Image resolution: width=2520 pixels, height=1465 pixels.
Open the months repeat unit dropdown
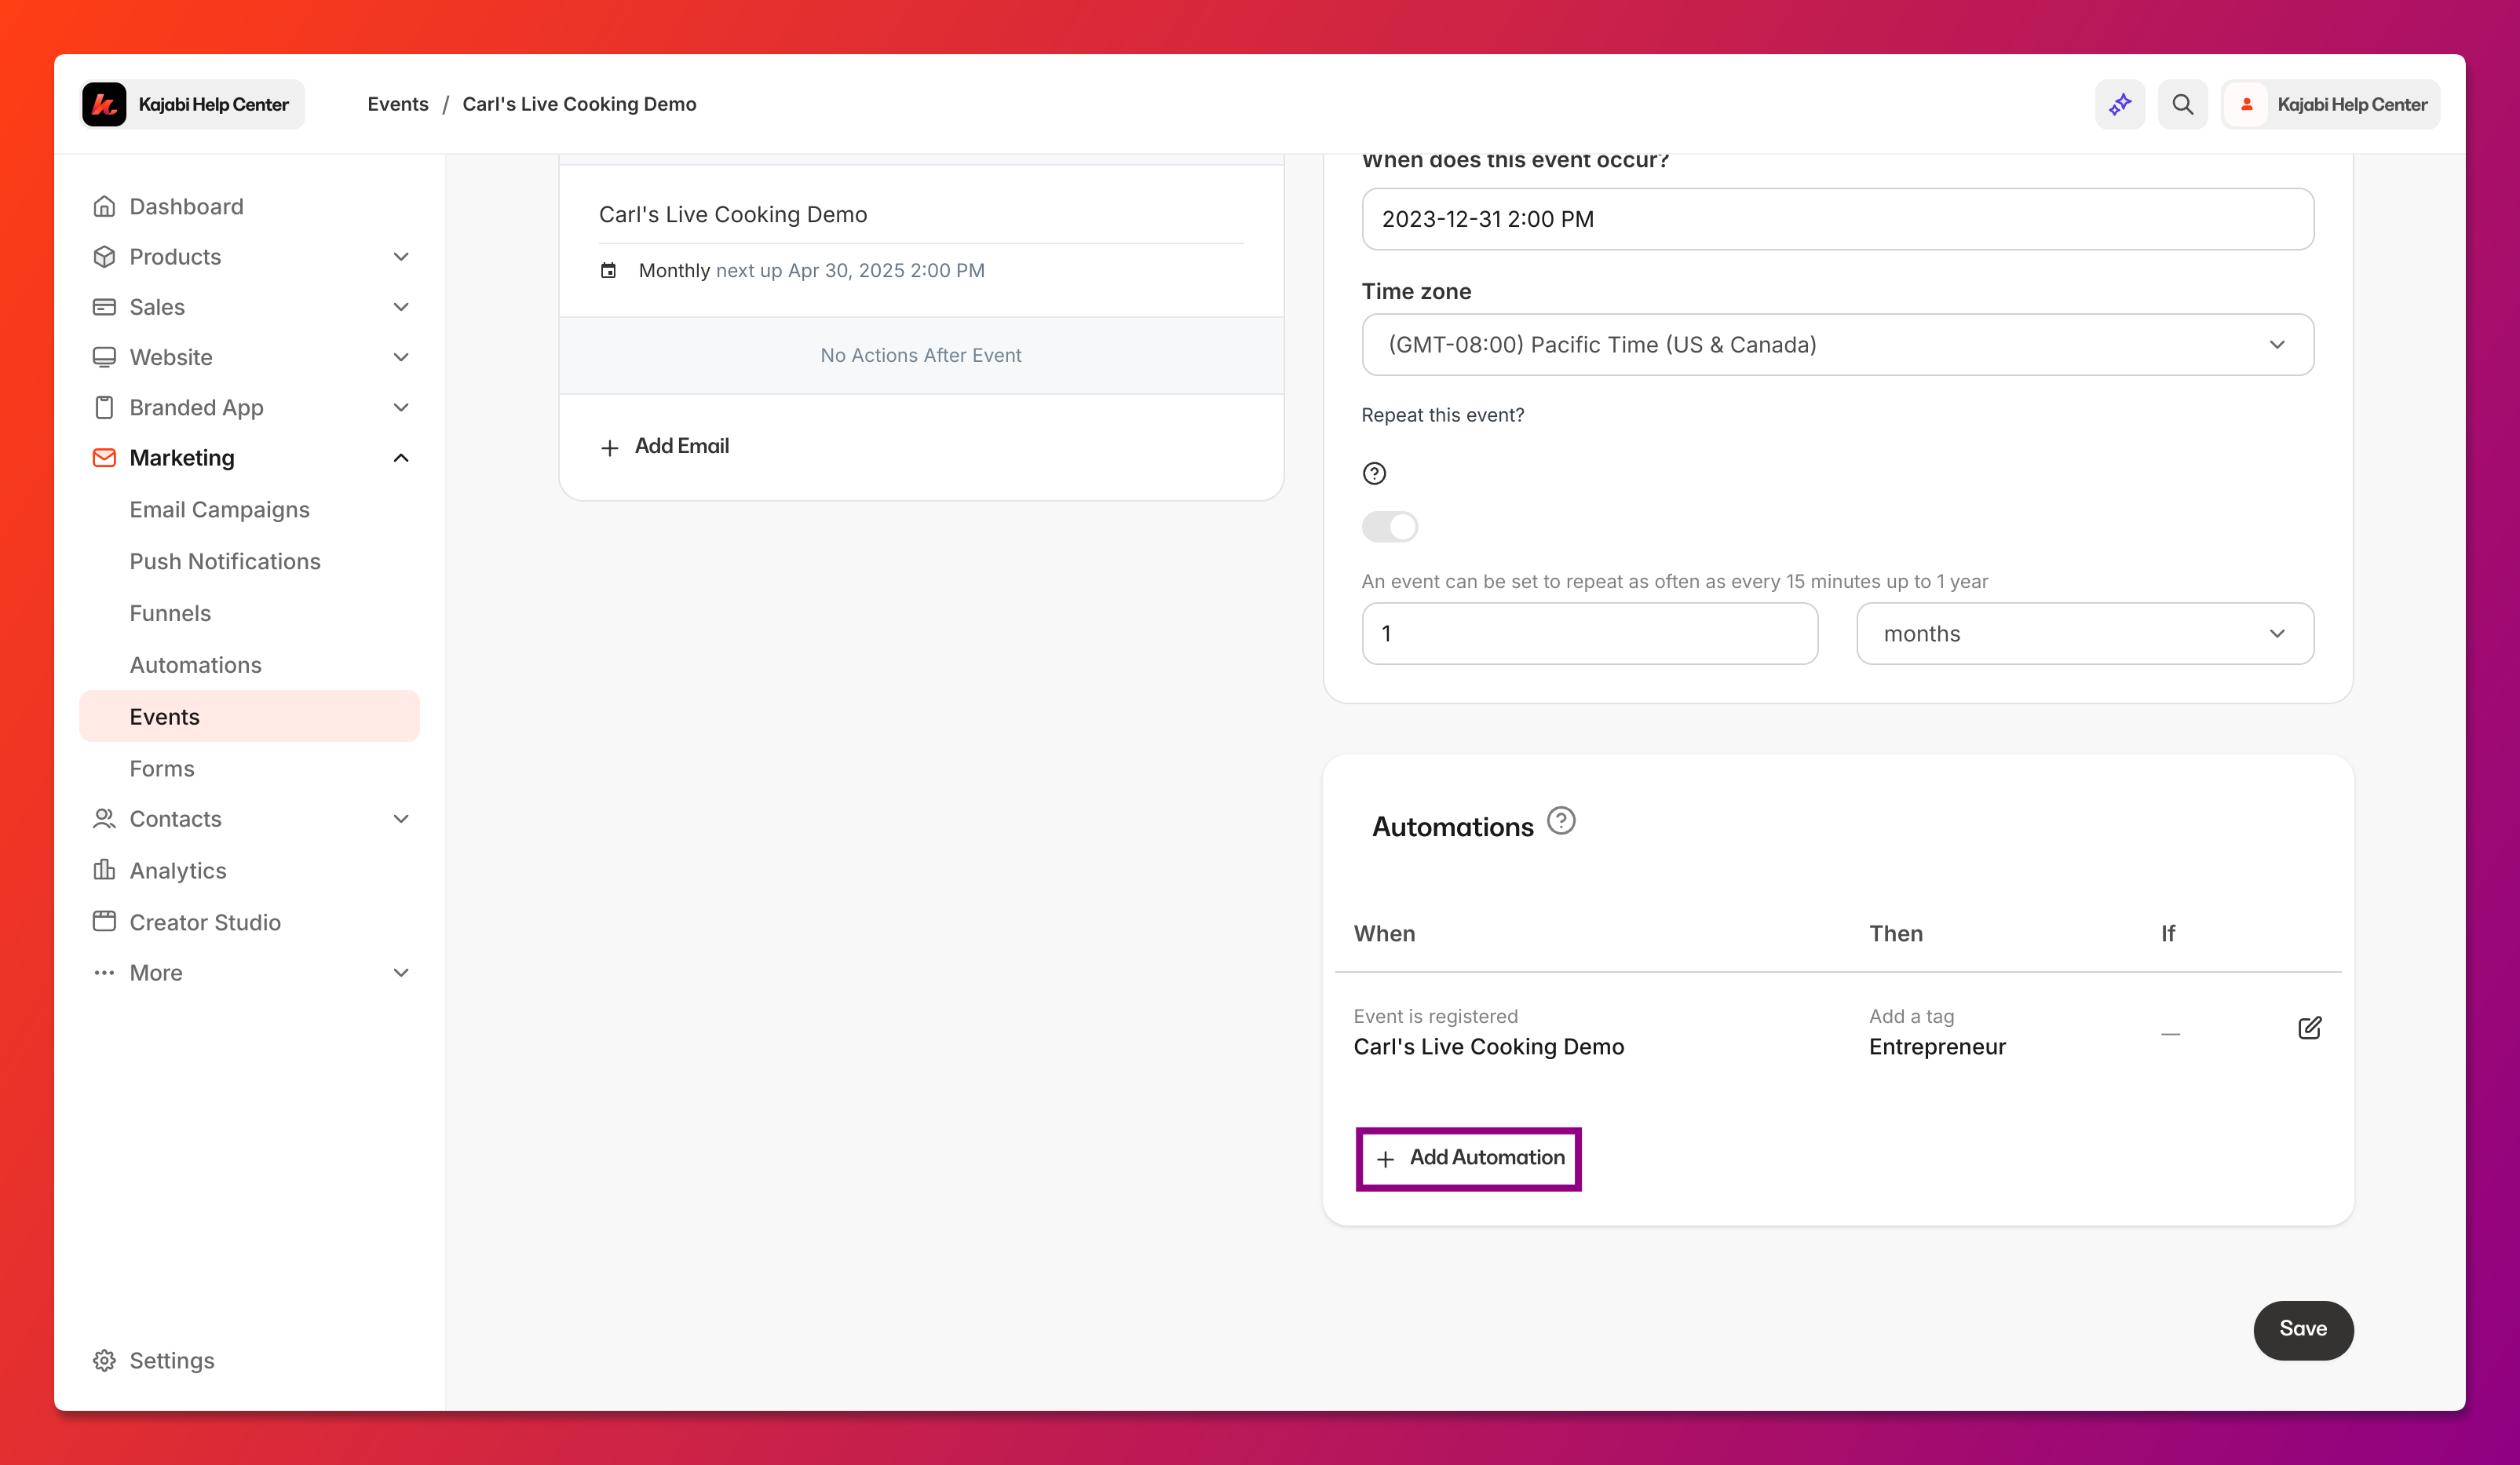coord(2084,633)
